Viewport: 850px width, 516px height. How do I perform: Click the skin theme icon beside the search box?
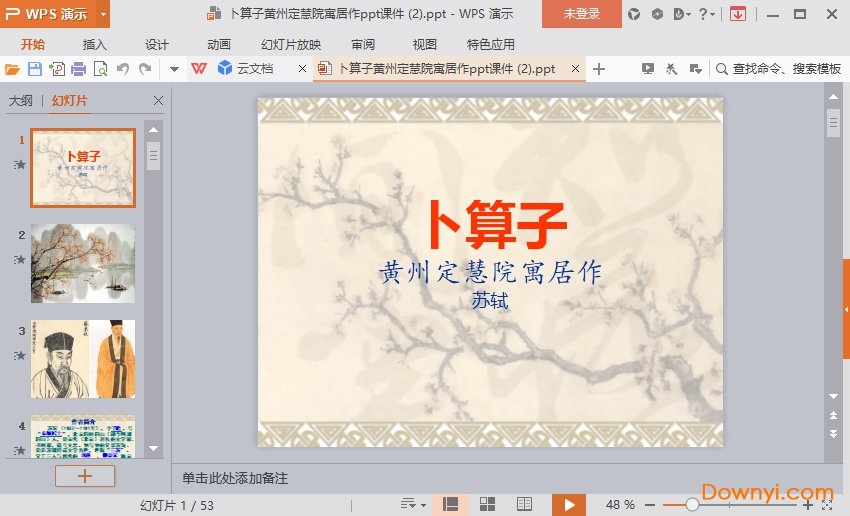coord(671,69)
